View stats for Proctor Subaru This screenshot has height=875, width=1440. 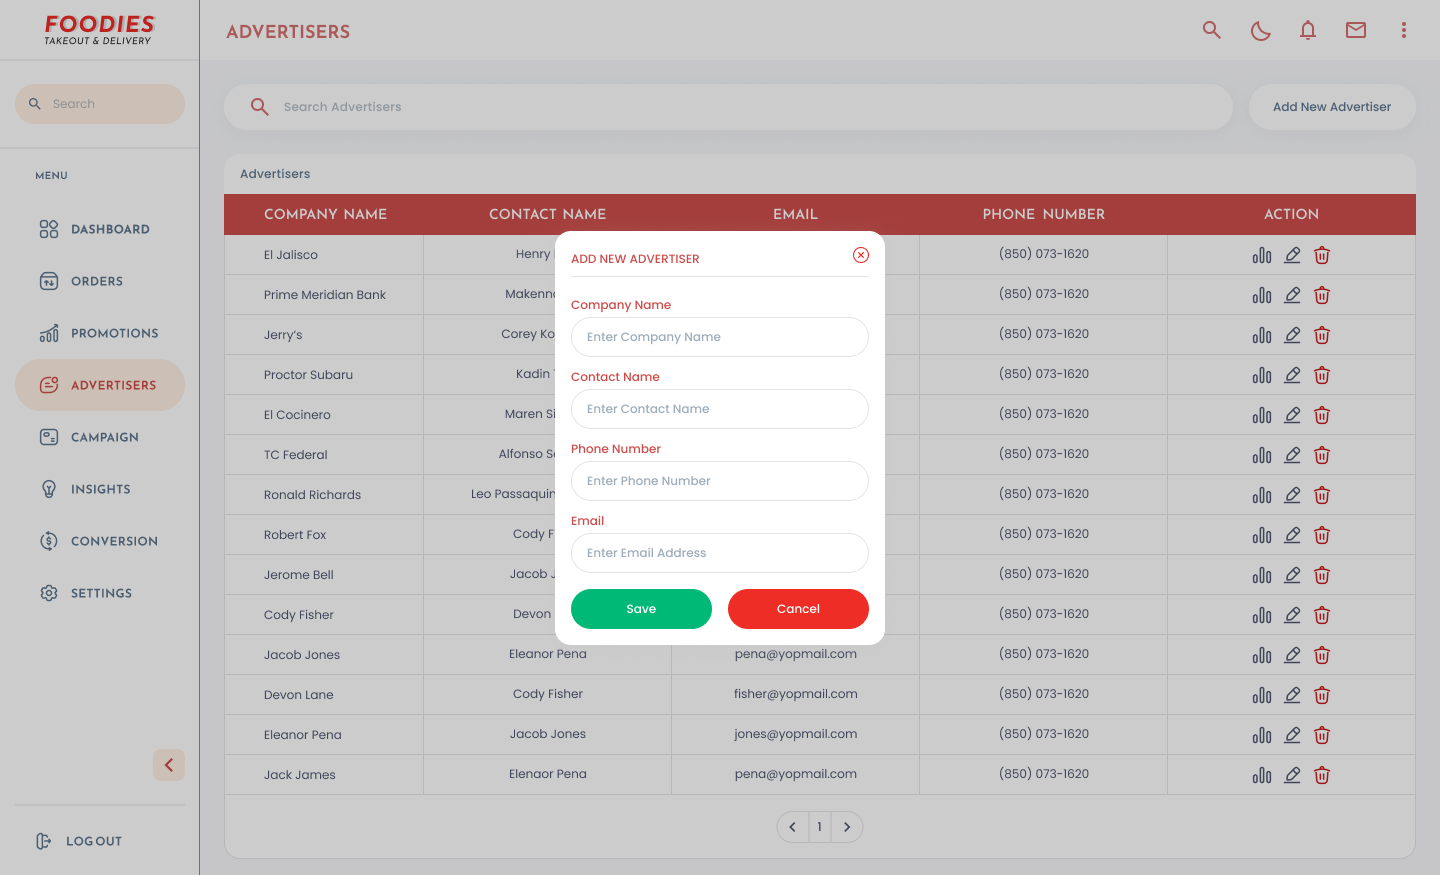(1262, 375)
